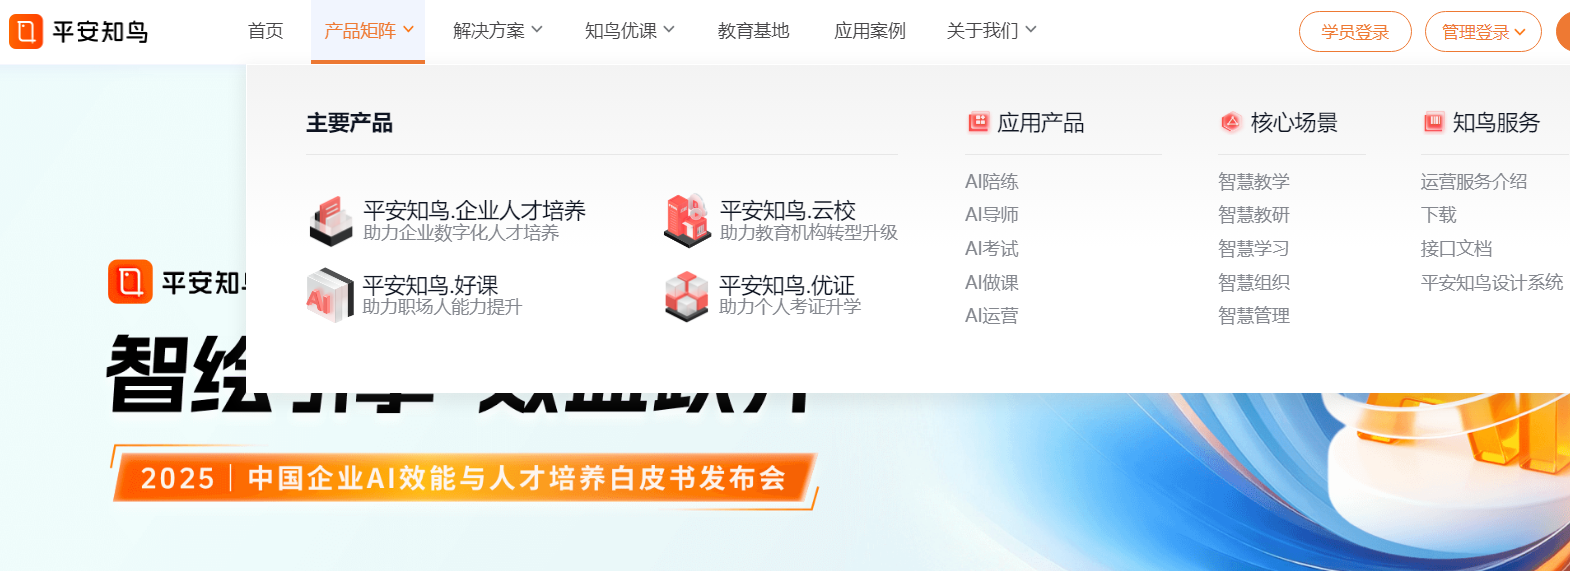
Task: Click the 核心场景 section icon
Action: click(x=1231, y=122)
